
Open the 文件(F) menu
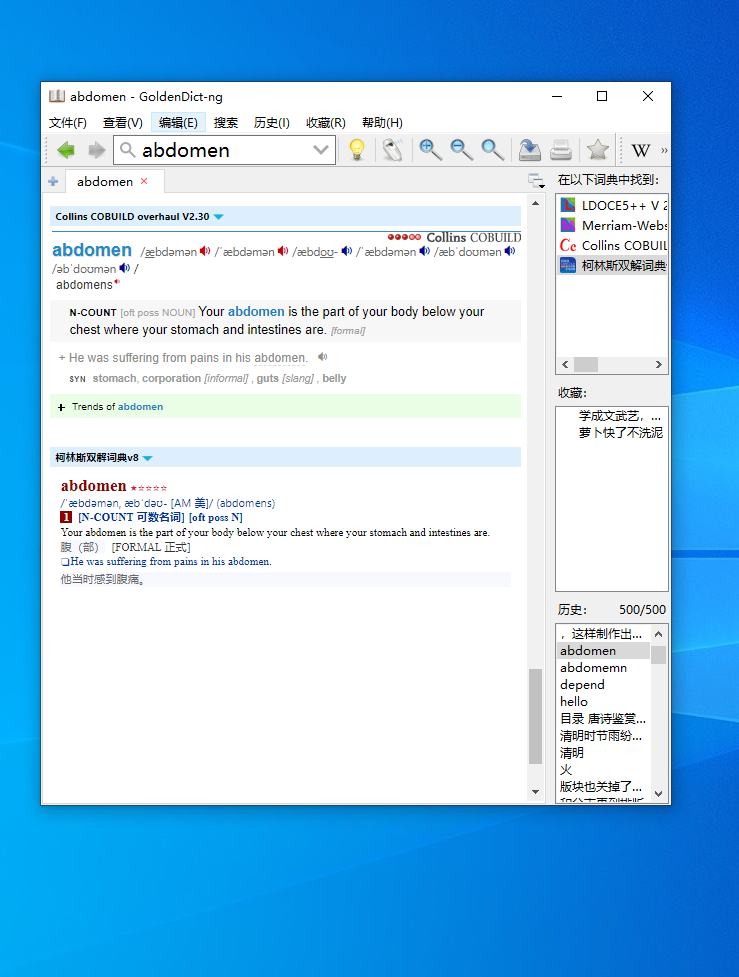[68, 123]
